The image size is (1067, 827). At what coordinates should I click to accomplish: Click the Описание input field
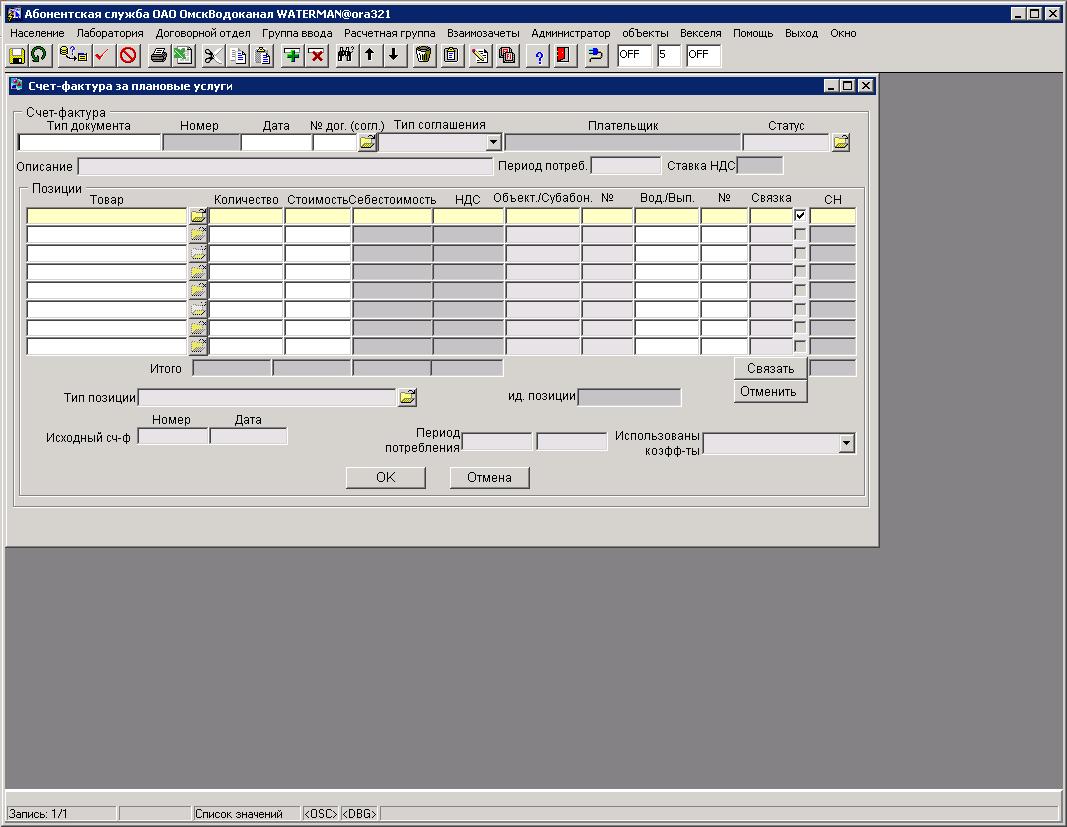tap(285, 166)
